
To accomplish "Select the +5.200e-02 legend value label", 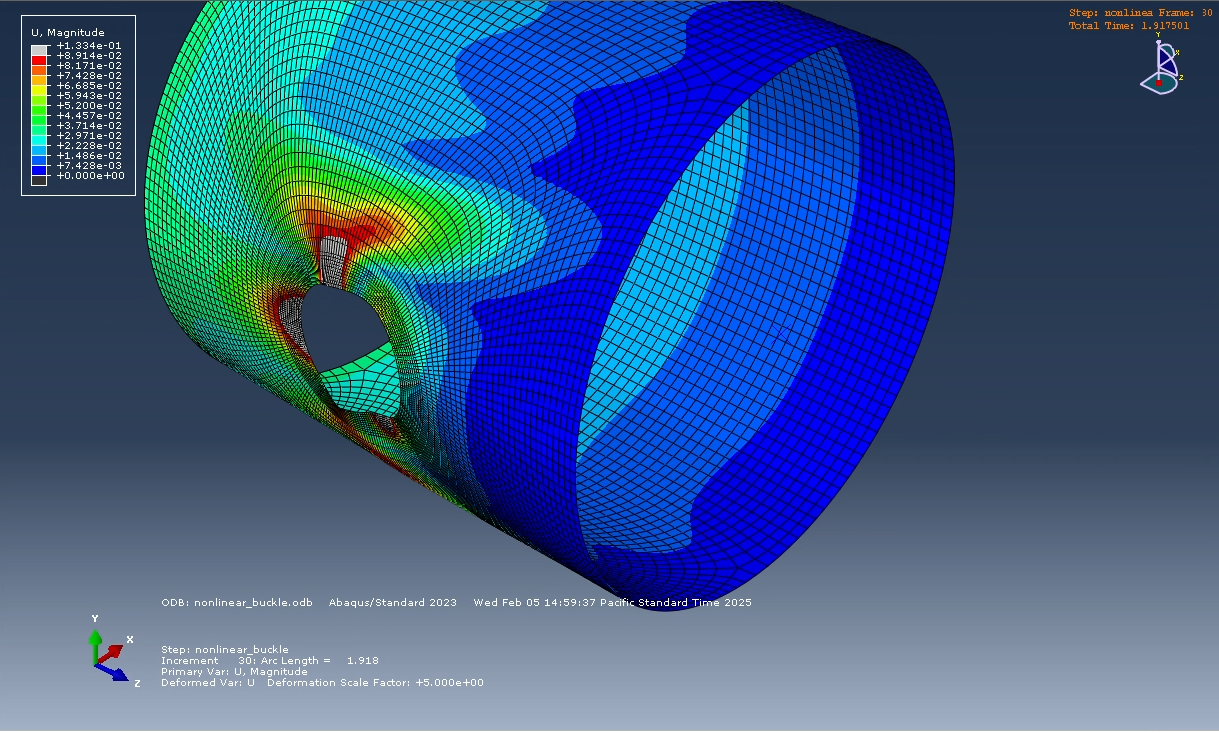I will 92,104.
